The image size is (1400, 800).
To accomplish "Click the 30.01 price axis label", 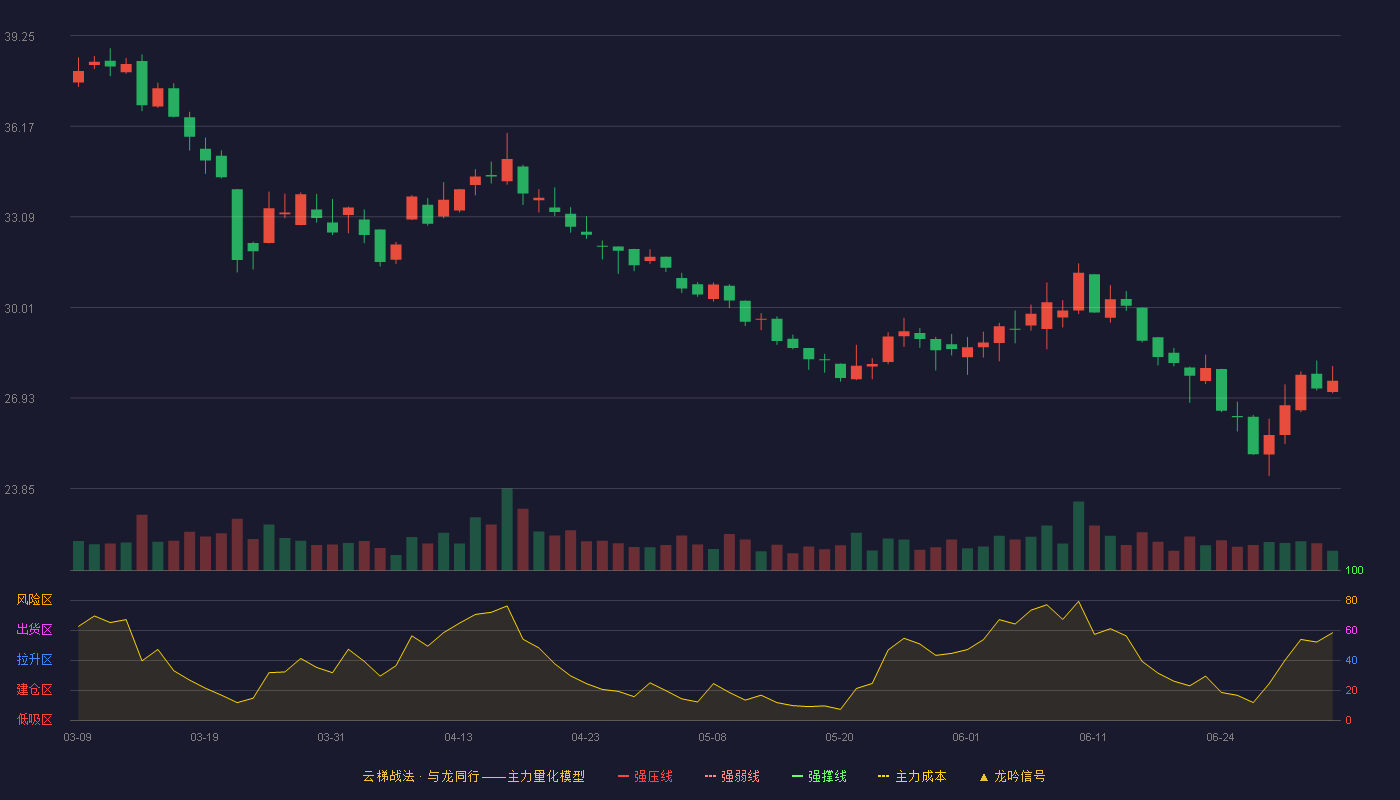I will coord(19,308).
